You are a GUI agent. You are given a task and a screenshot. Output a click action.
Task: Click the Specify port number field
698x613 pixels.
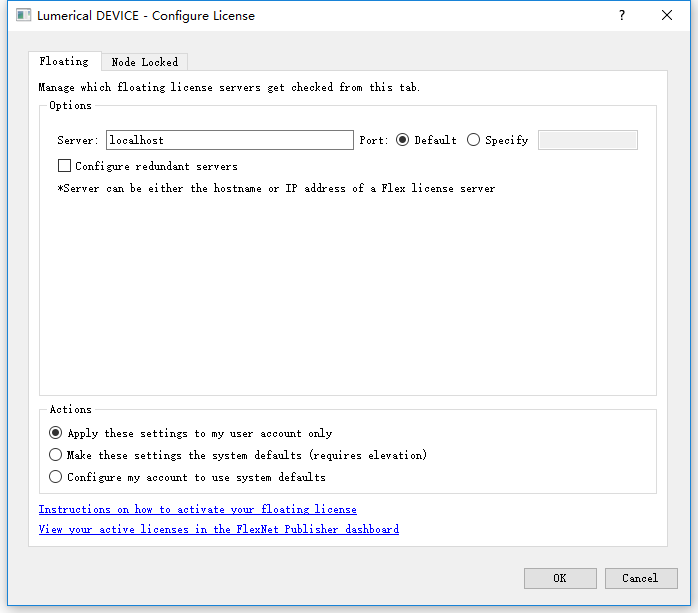(x=588, y=140)
